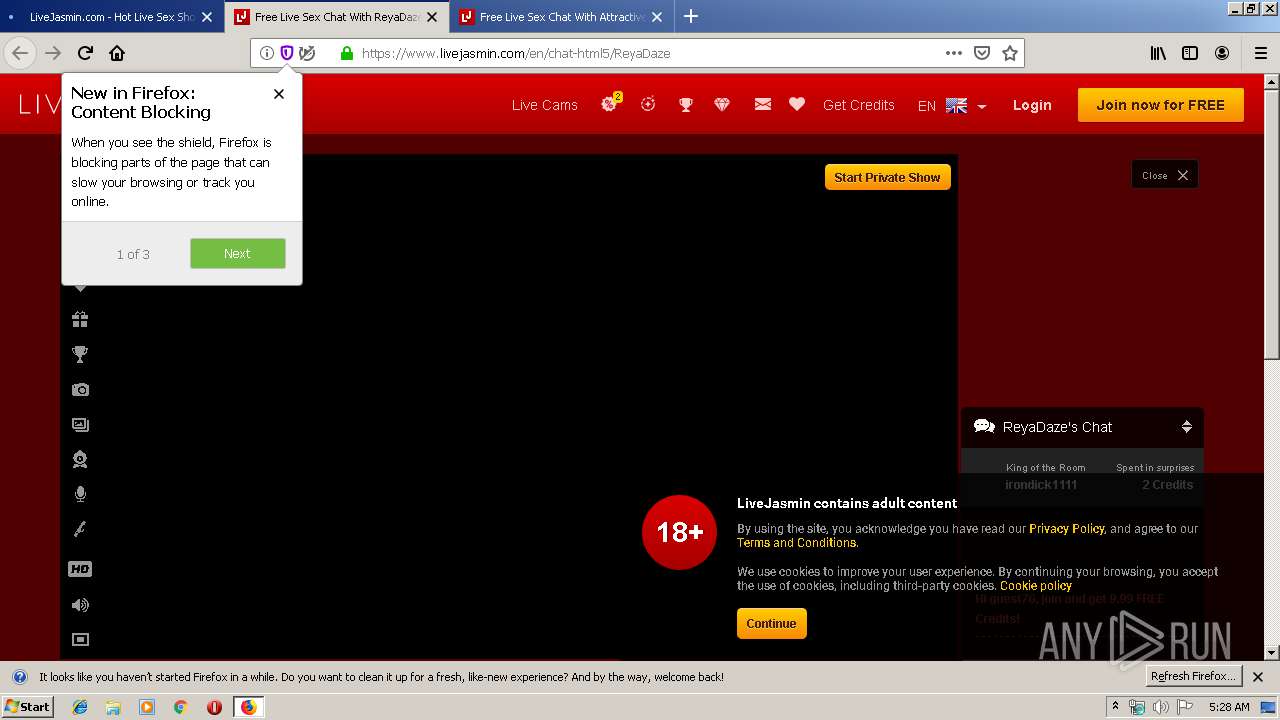Click the gift icon in left sidebar
Image resolution: width=1280 pixels, height=720 pixels.
pyautogui.click(x=80, y=319)
